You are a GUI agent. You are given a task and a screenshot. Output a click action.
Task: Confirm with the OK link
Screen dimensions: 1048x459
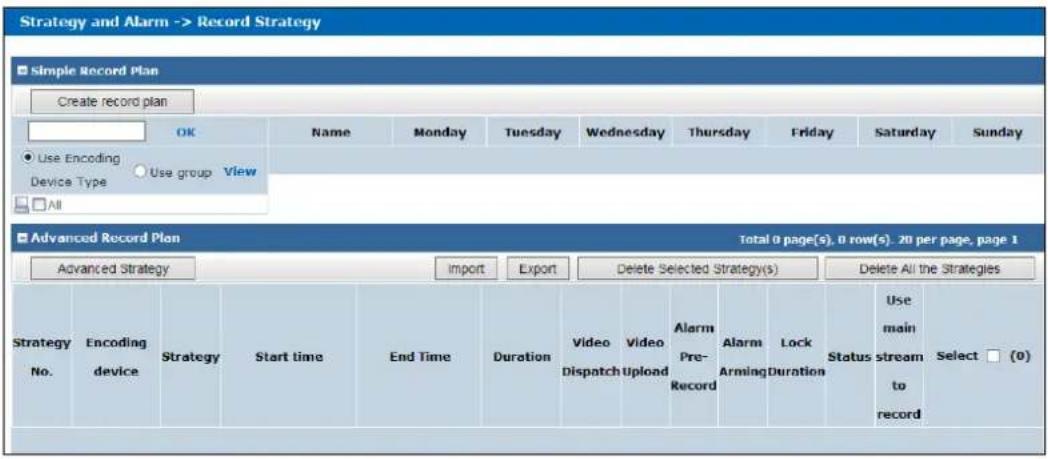pos(186,132)
